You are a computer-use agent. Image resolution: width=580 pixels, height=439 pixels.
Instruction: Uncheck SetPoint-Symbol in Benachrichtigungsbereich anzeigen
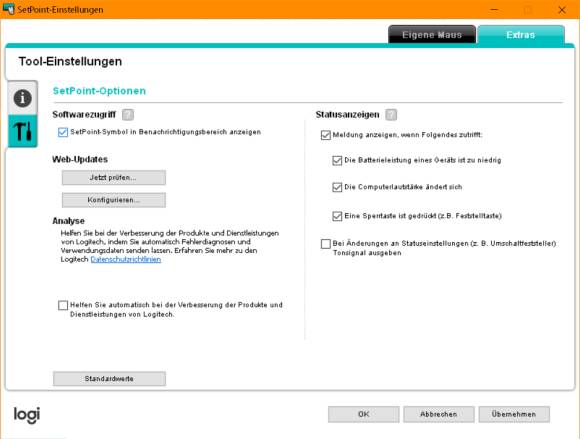(x=63, y=132)
